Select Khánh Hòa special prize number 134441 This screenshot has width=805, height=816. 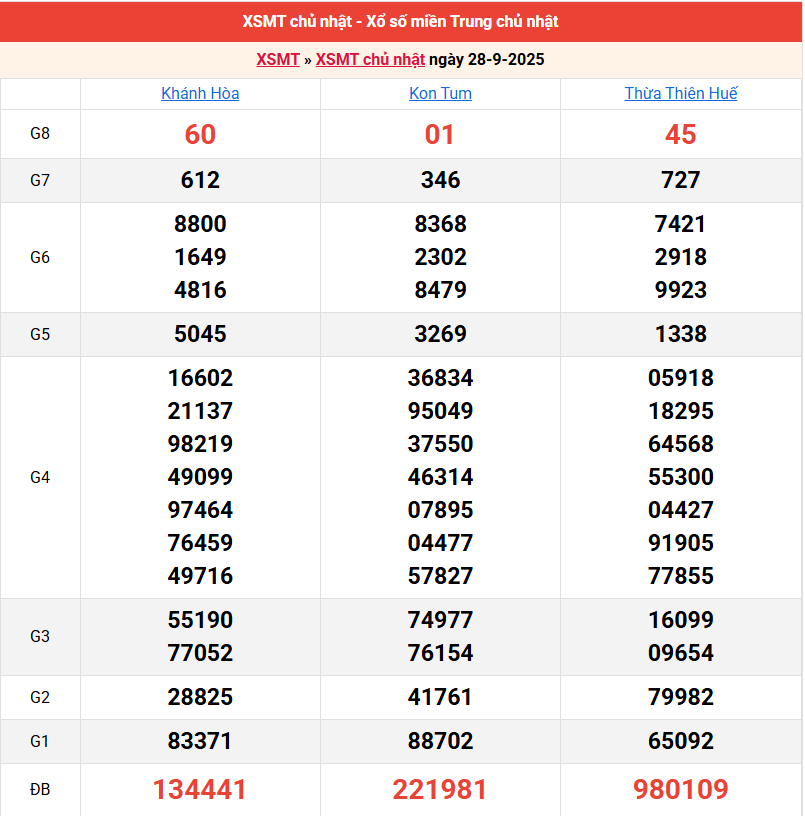tap(200, 790)
